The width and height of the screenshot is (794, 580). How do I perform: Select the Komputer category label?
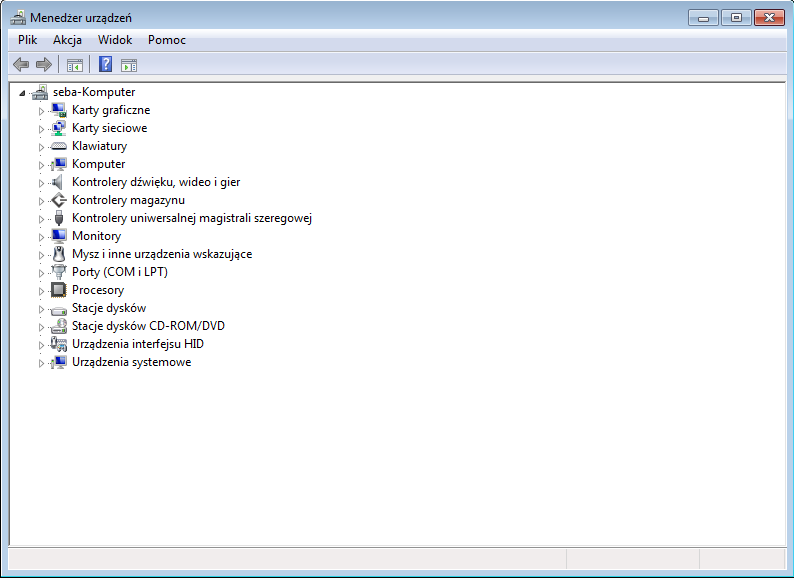(98, 164)
